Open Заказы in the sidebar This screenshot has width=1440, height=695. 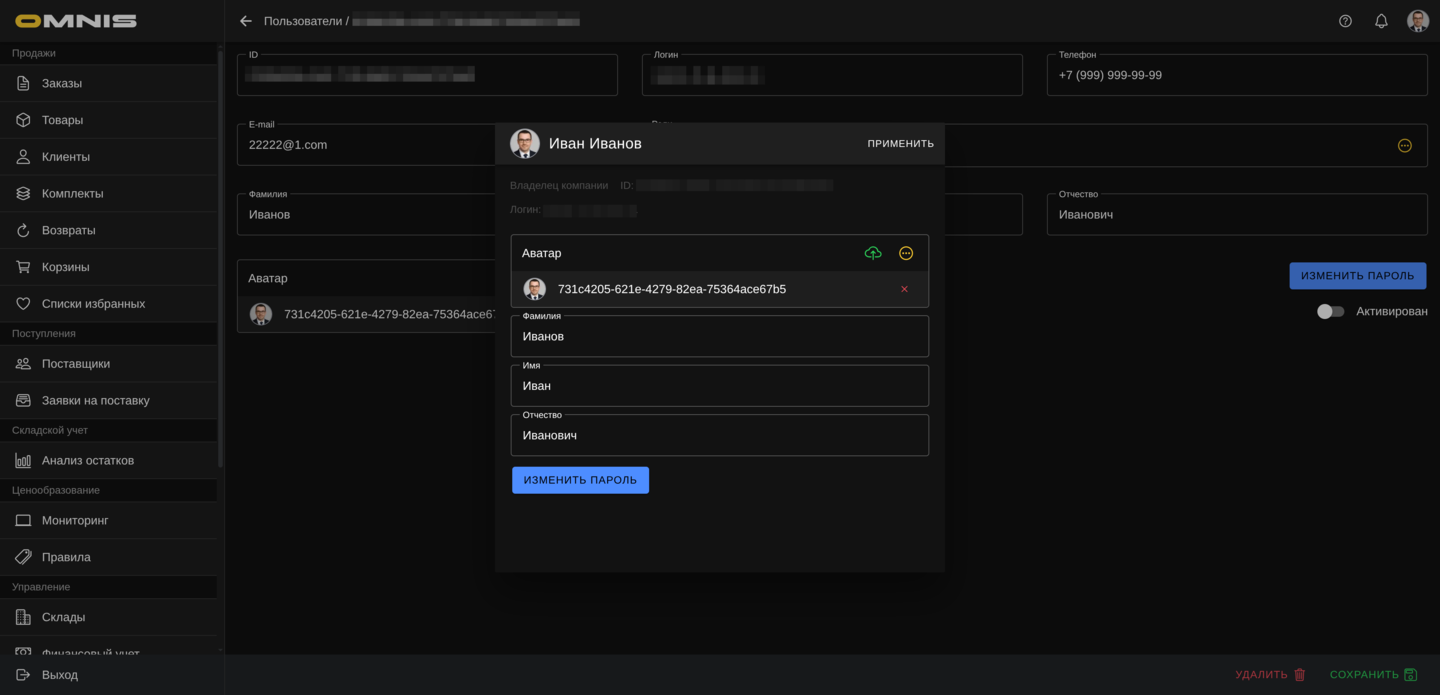coord(62,83)
